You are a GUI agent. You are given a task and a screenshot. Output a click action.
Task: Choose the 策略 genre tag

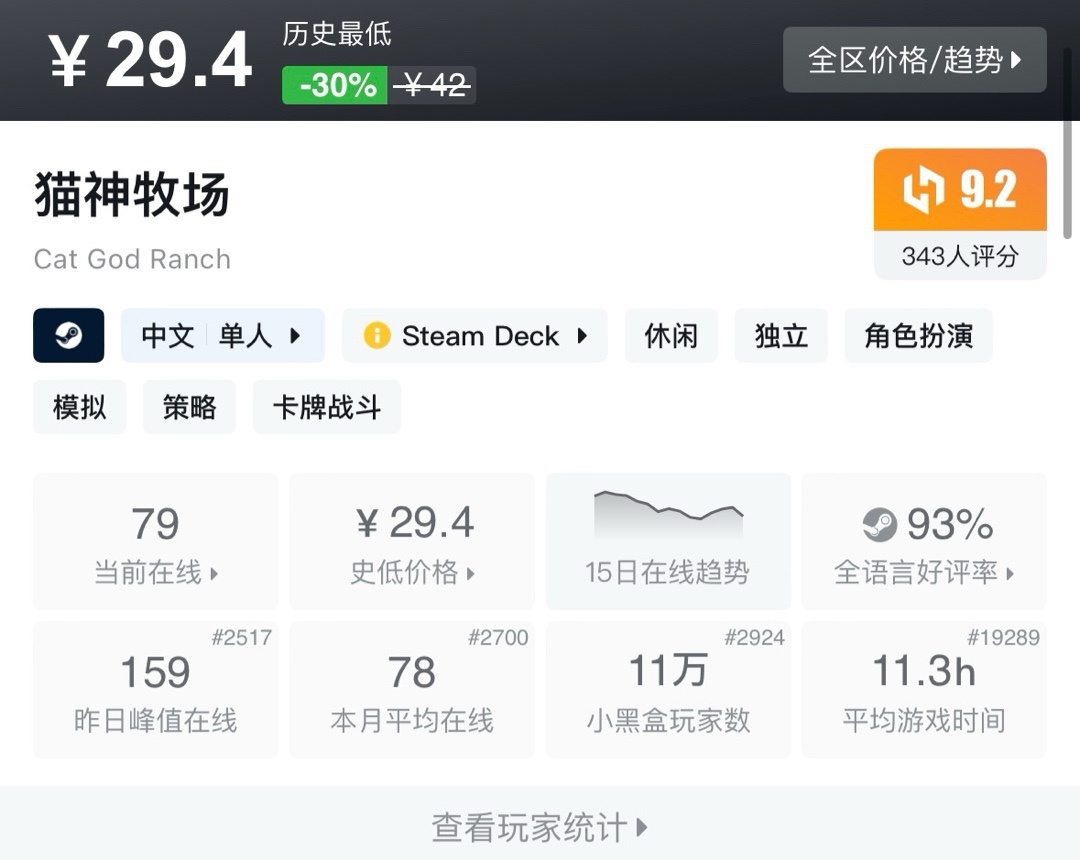pos(189,407)
